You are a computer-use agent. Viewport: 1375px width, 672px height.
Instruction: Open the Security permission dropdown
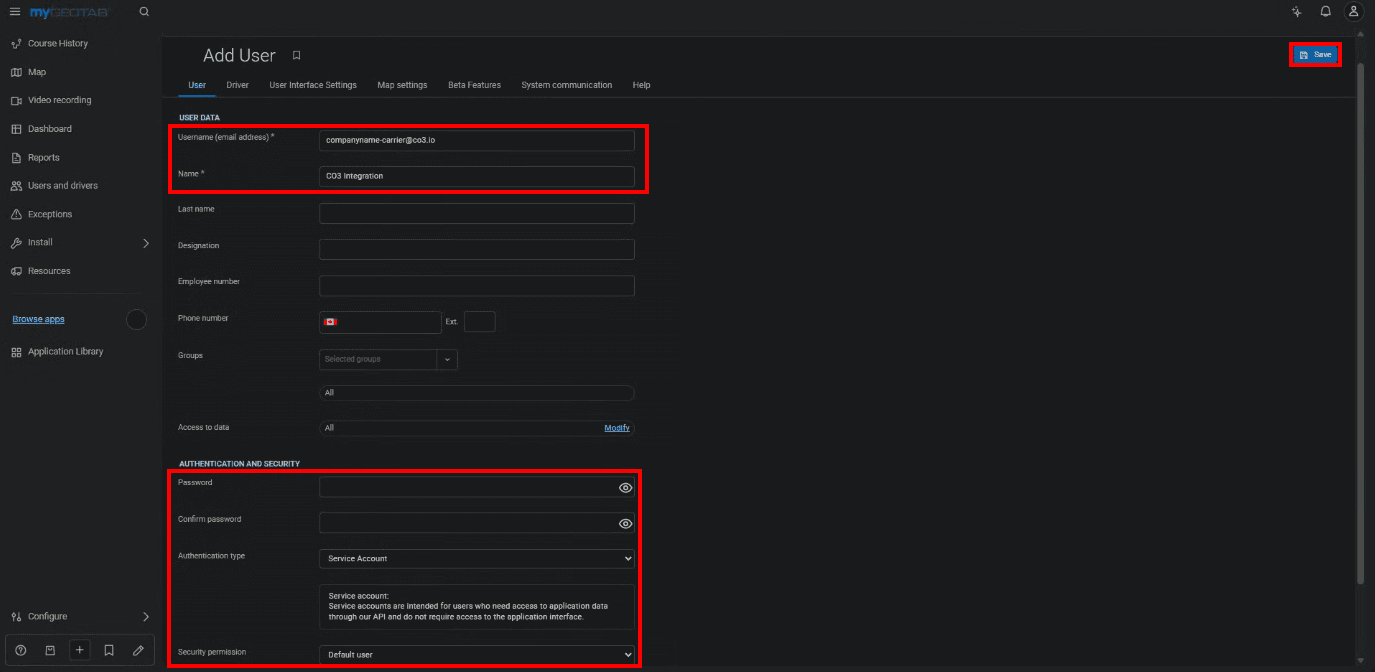click(477, 655)
